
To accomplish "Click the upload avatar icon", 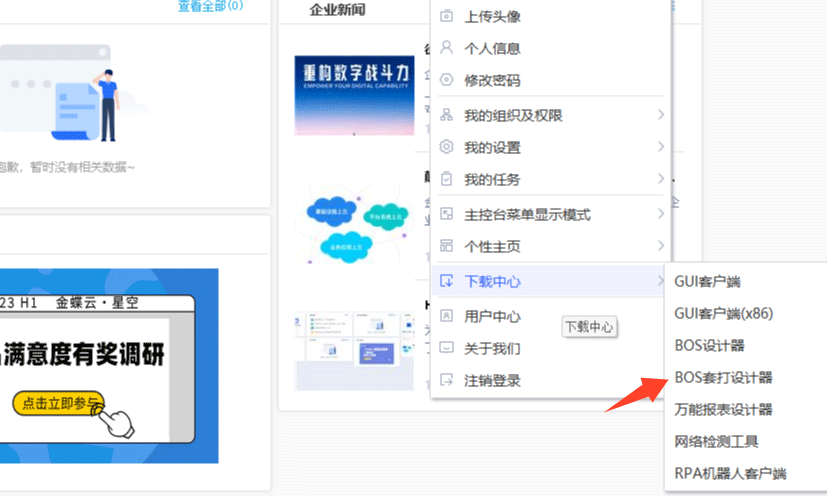I will tap(446, 16).
